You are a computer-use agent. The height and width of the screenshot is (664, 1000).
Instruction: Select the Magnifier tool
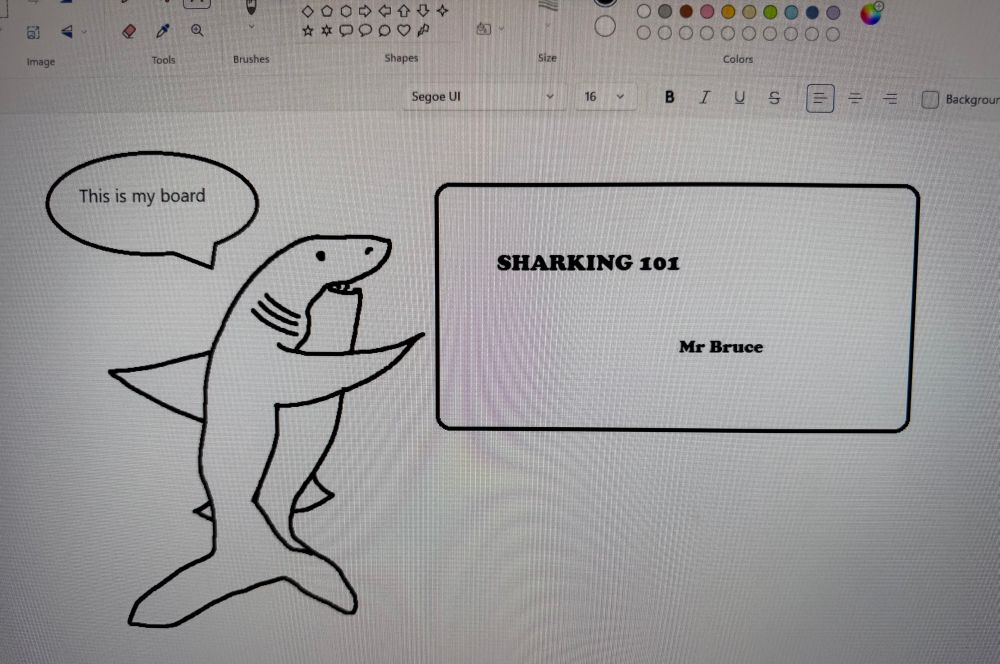pyautogui.click(x=196, y=30)
